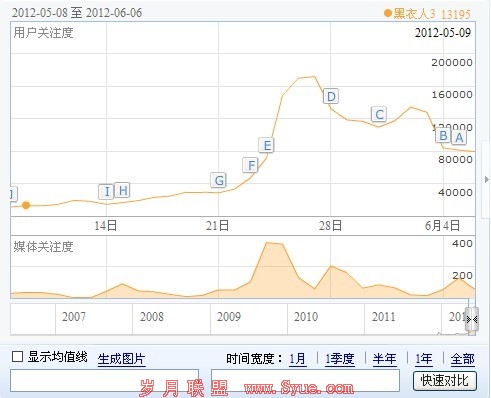
Task: Click the 用户关注度 chart label
Action: point(43,33)
